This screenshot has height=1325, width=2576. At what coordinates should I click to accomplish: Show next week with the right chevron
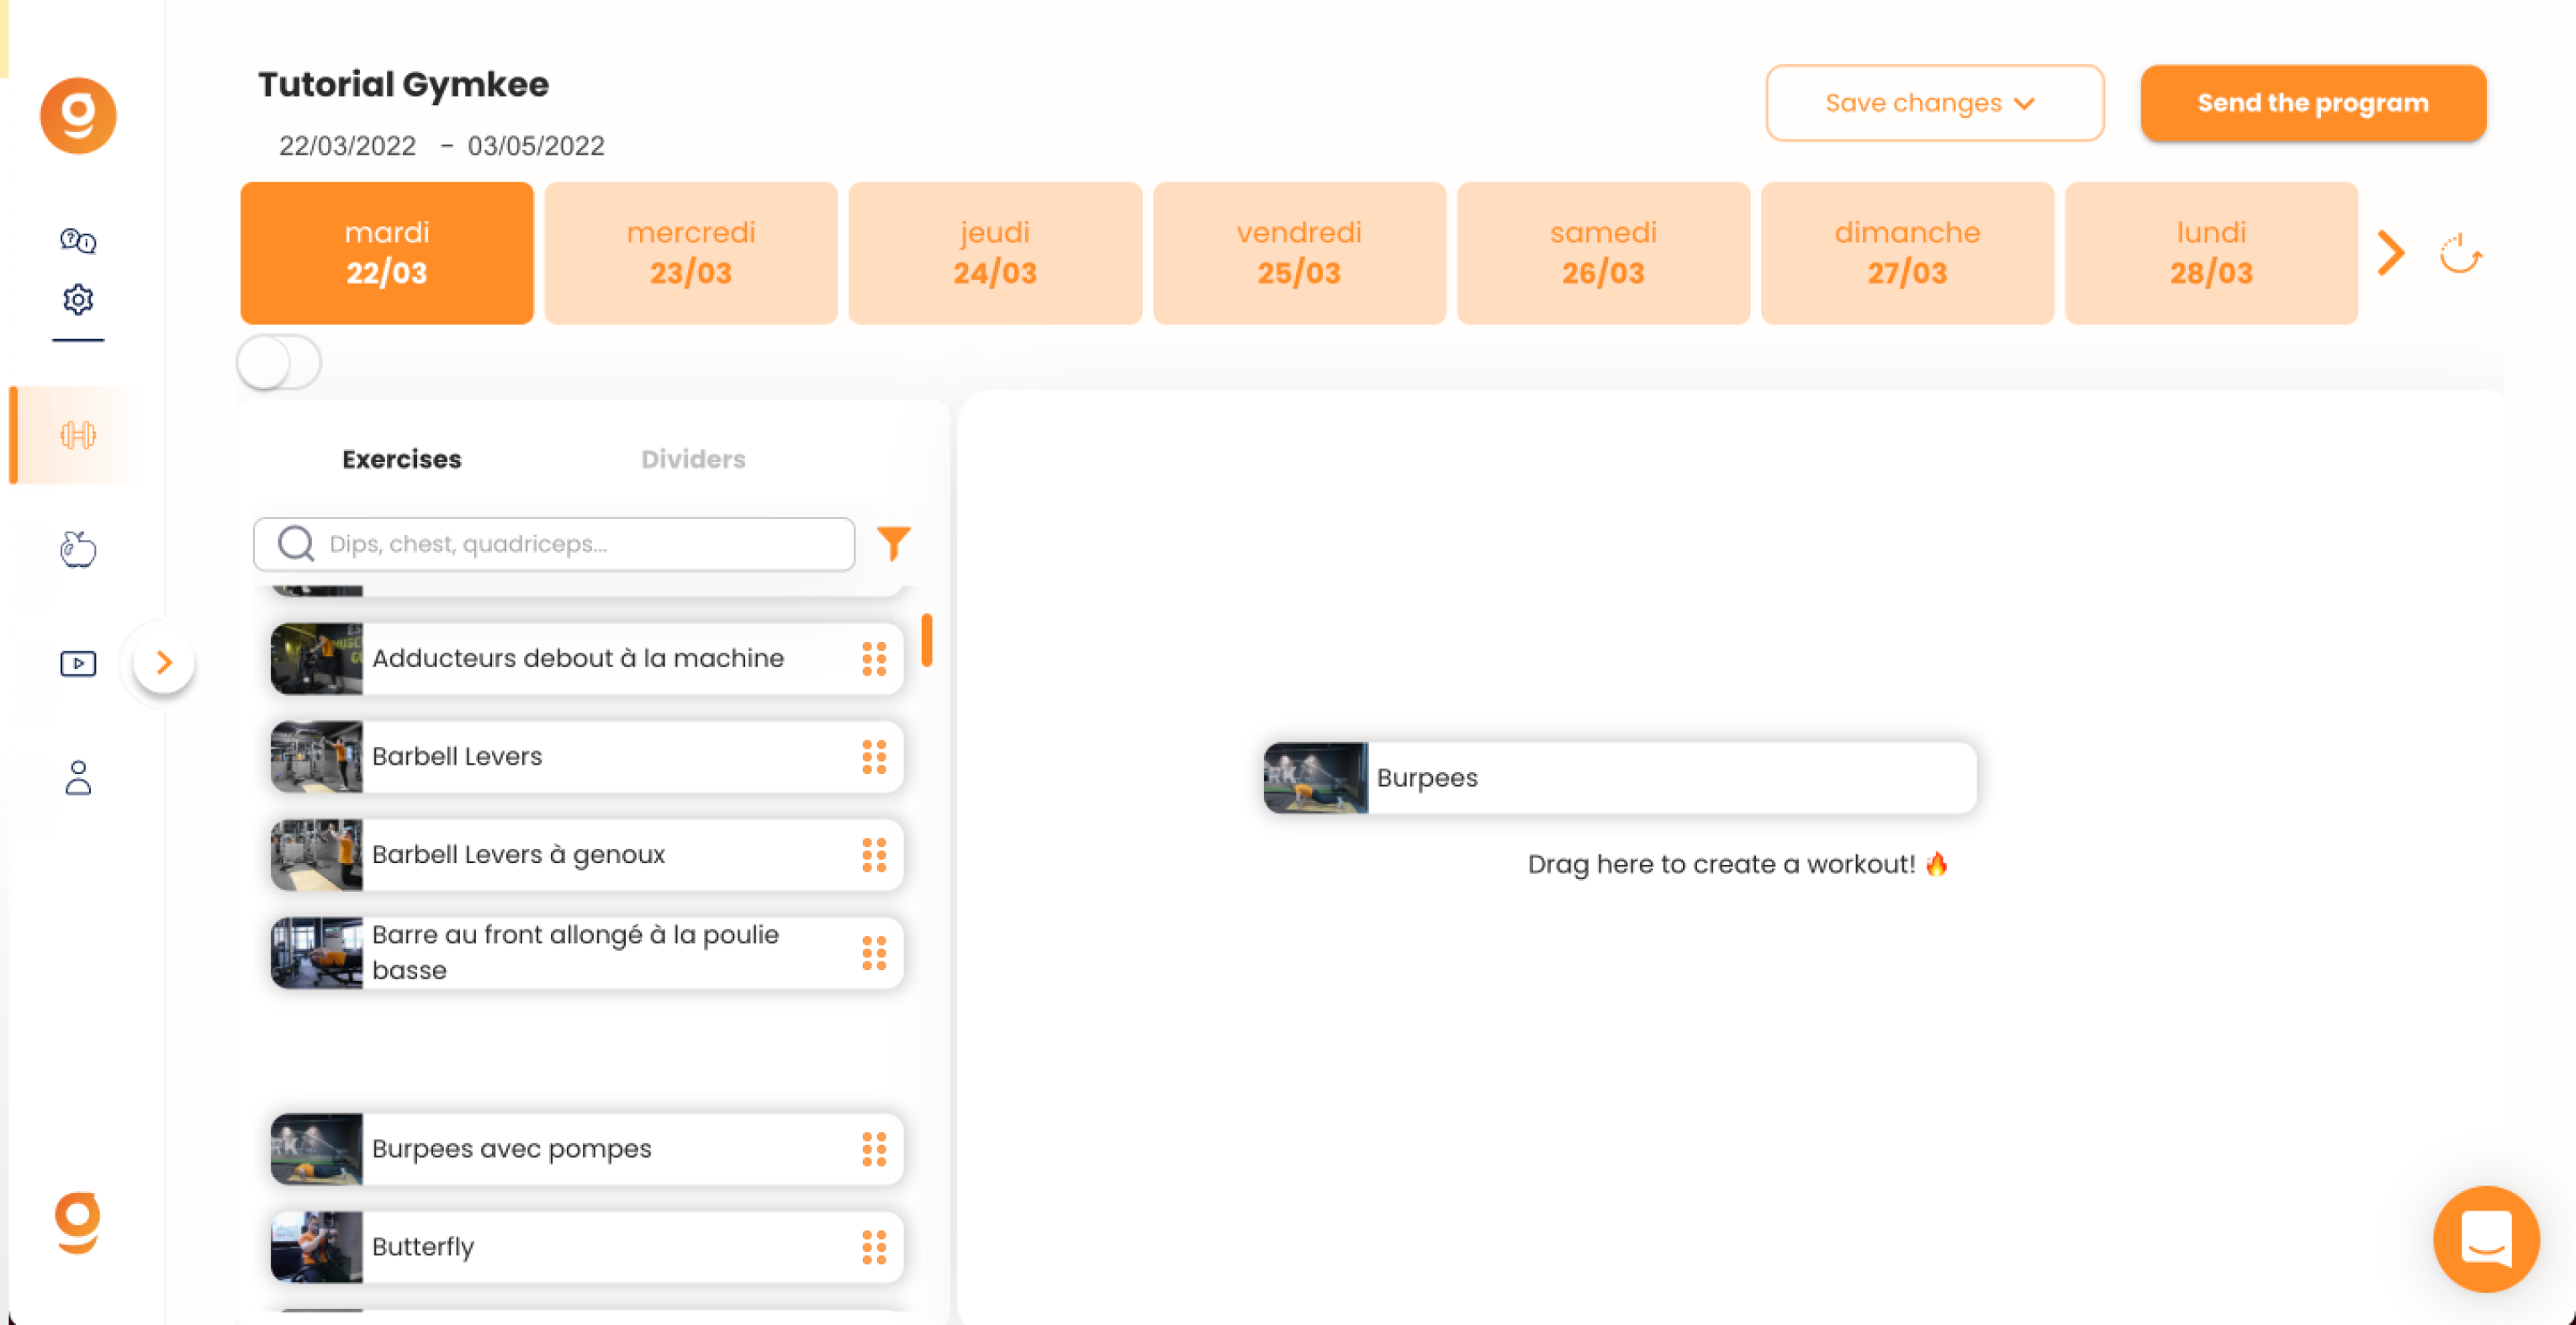[x=2391, y=253]
